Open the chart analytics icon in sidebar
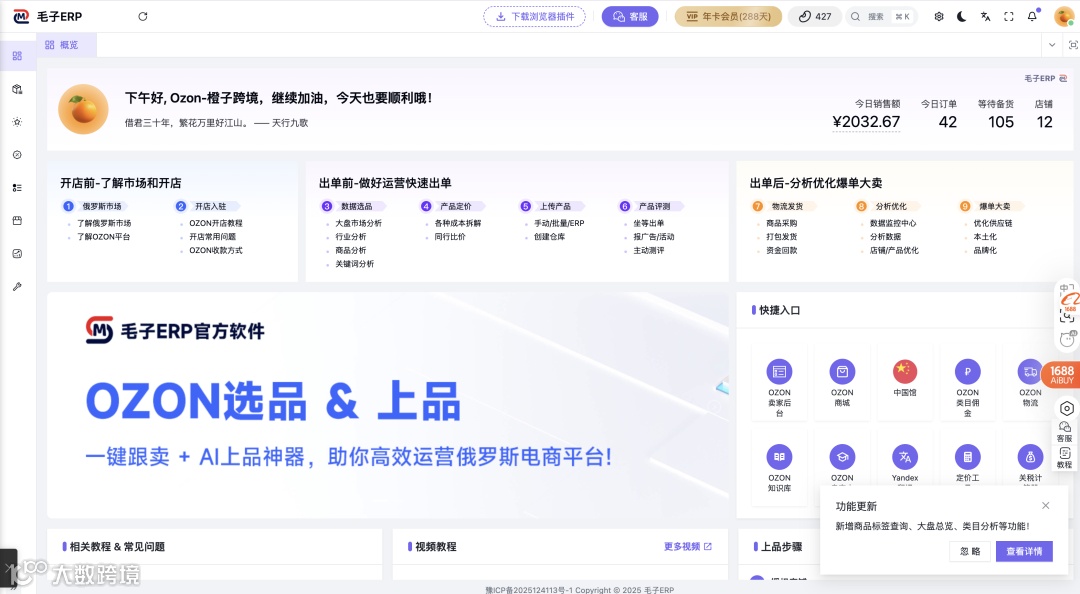 point(17,254)
